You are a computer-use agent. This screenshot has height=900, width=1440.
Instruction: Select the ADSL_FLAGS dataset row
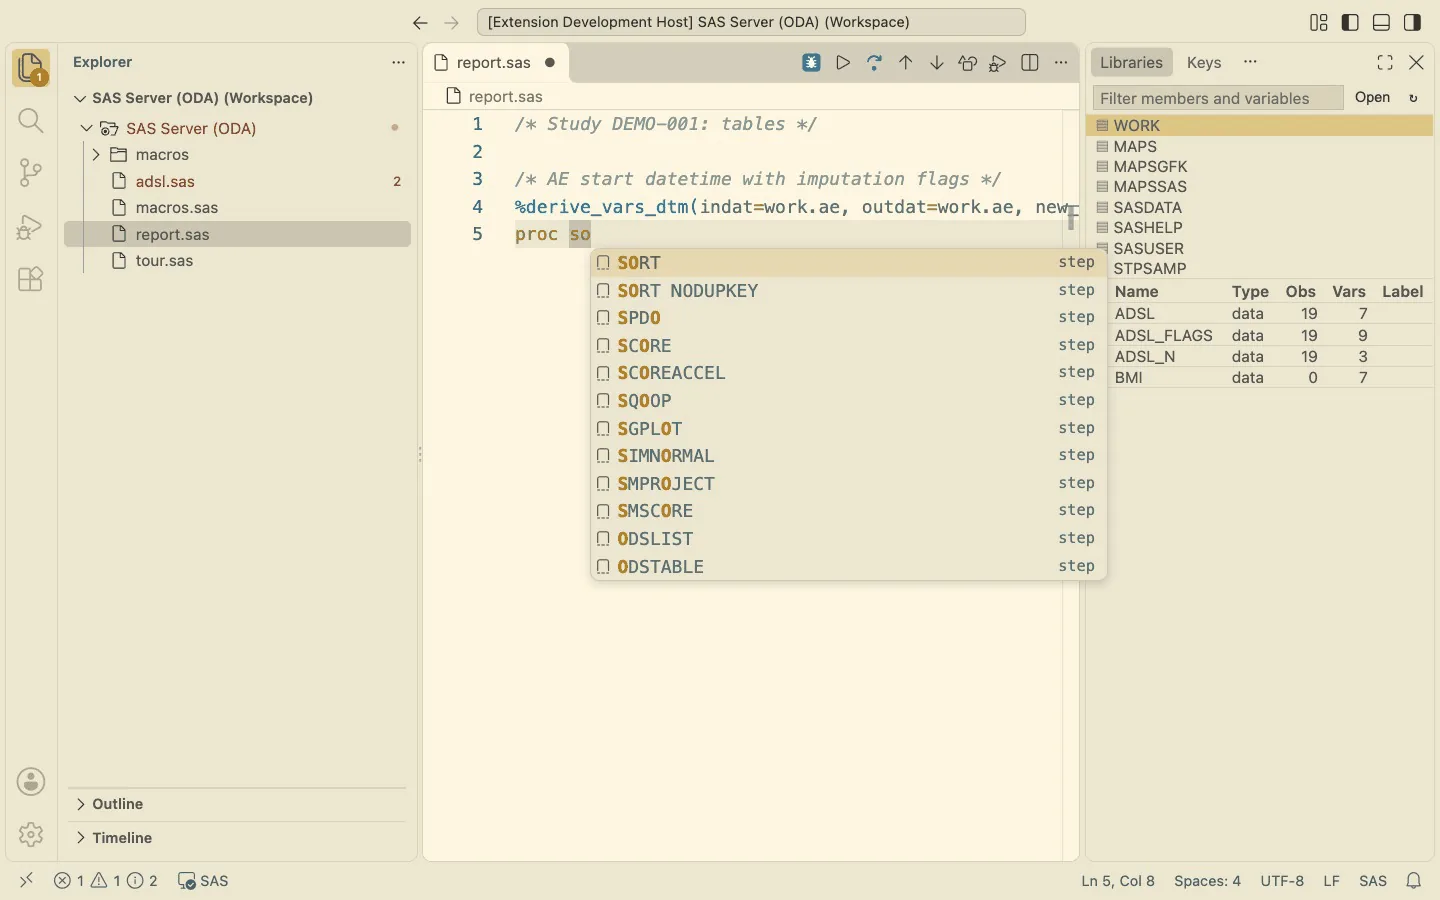1270,336
